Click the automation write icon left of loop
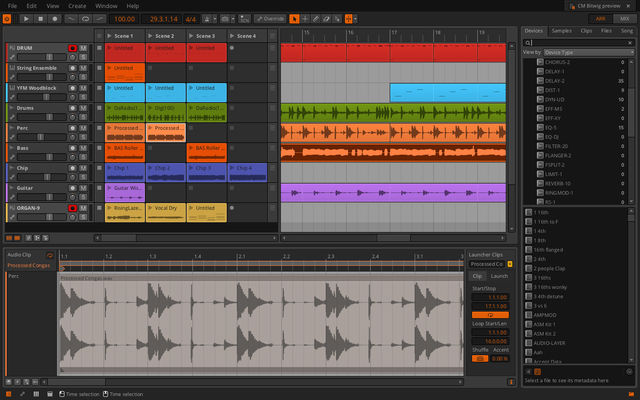The width and height of the screenshot is (640, 400). (71, 19)
